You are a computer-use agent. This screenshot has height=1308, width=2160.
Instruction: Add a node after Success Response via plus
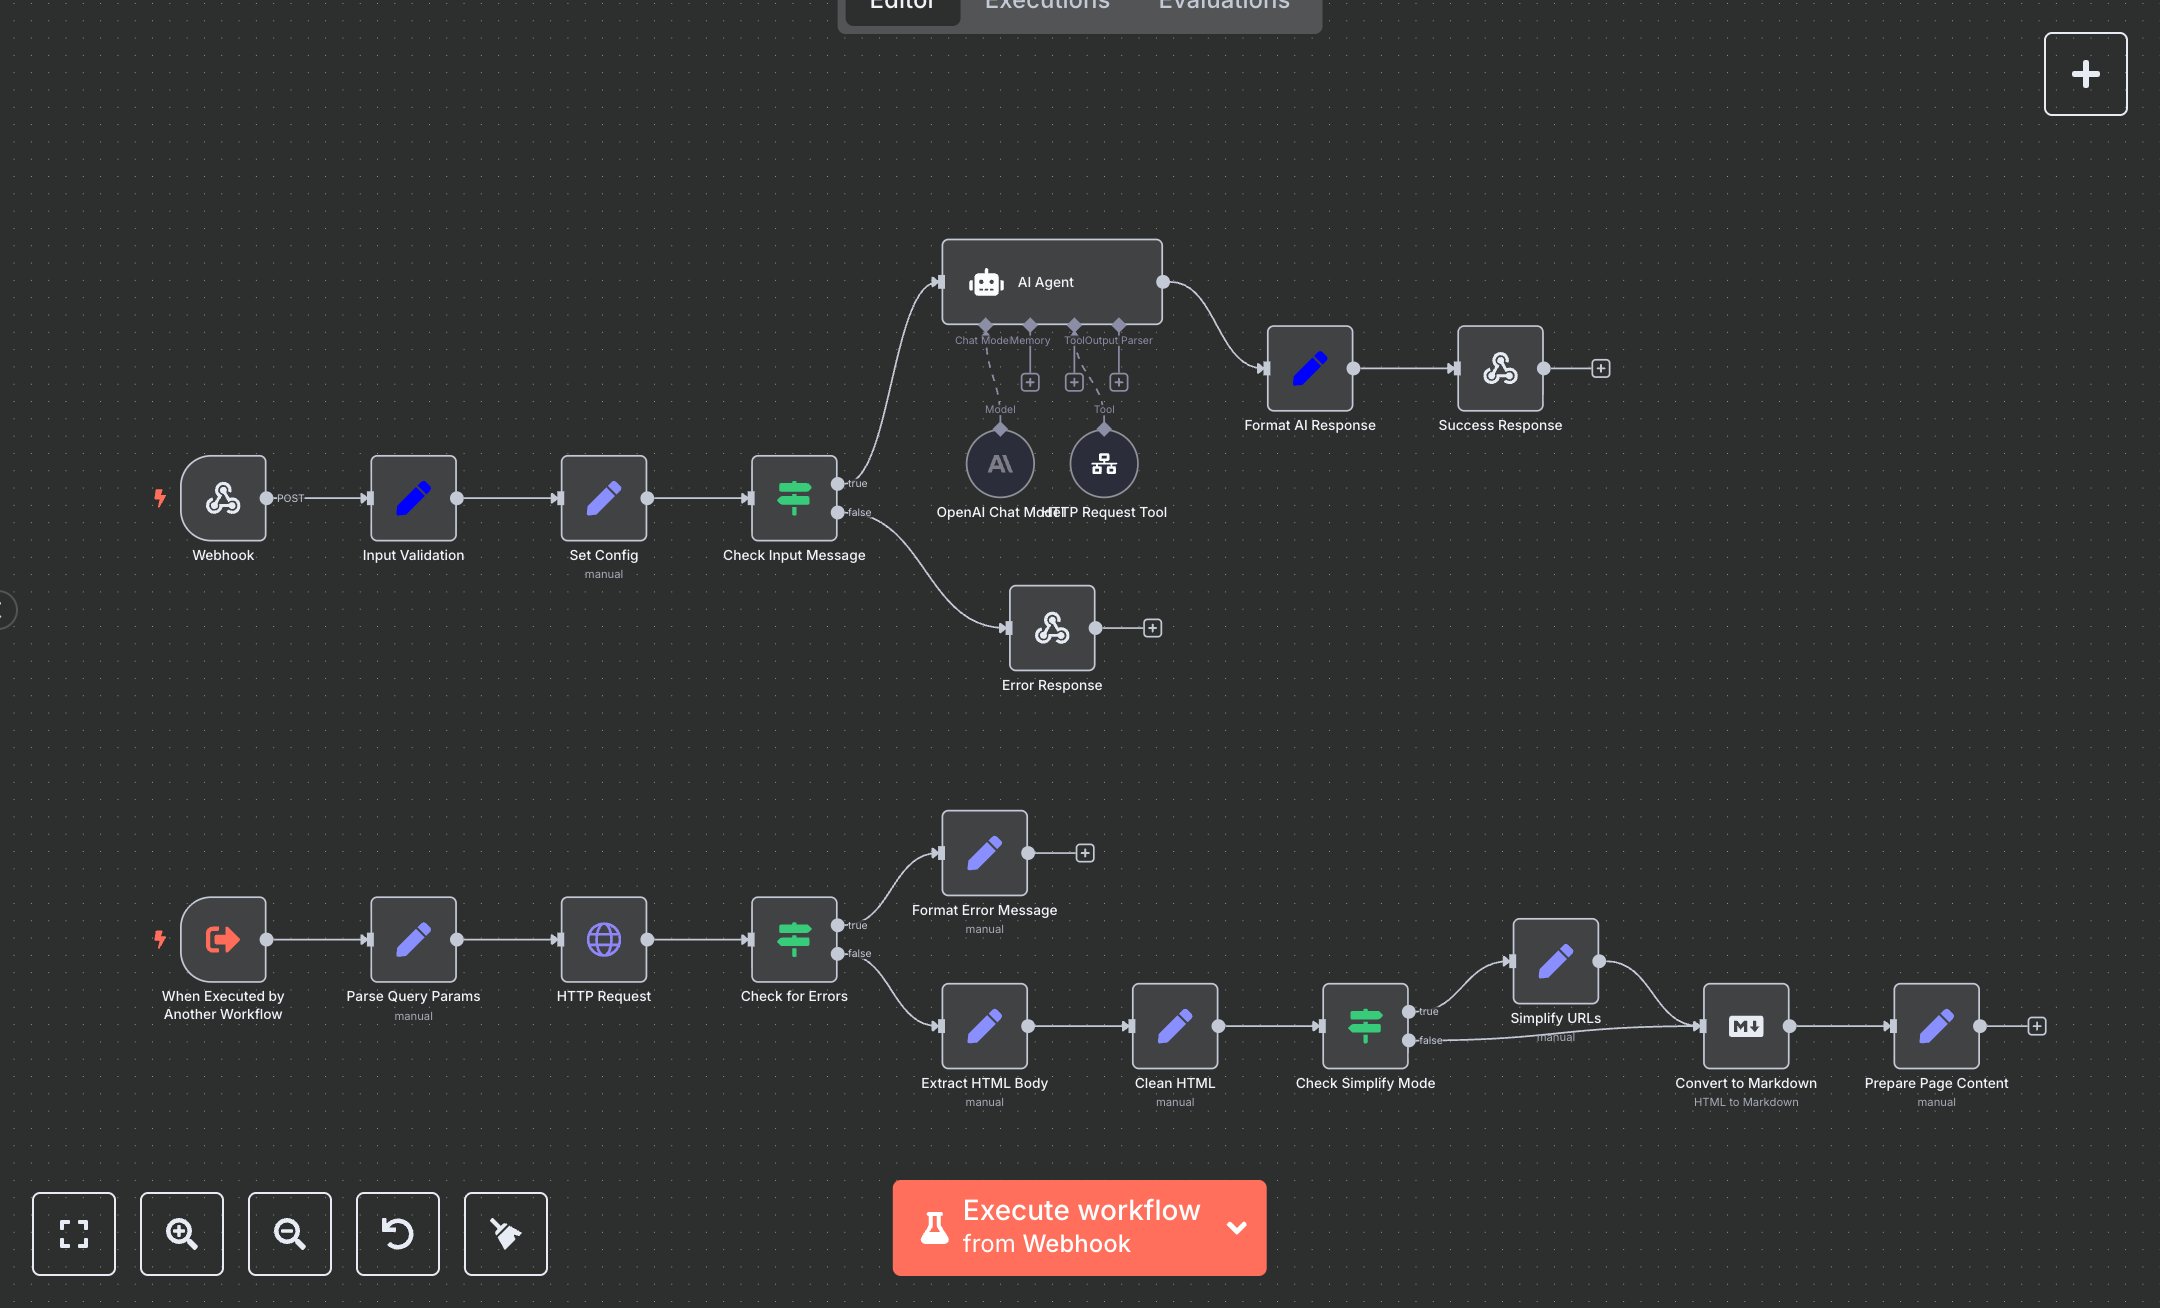(x=1600, y=368)
